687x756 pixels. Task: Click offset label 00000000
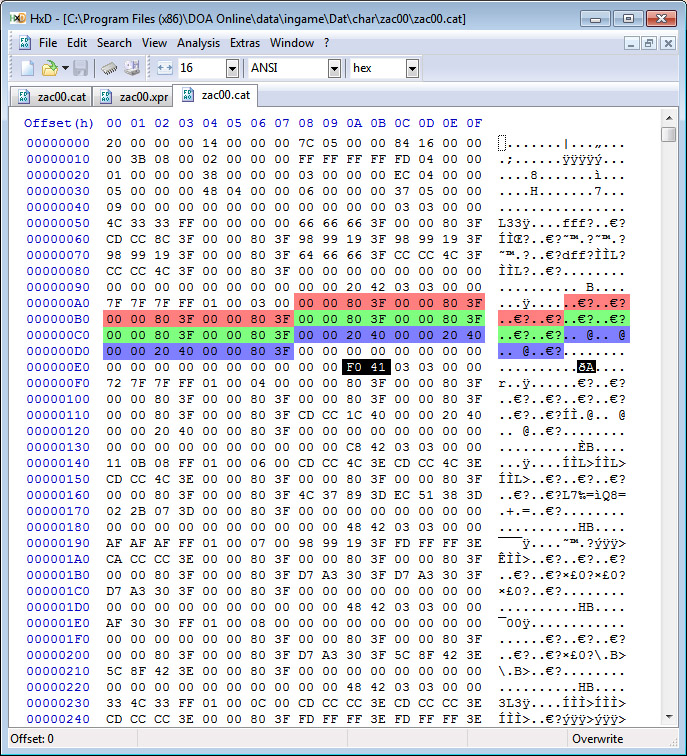pos(58,143)
